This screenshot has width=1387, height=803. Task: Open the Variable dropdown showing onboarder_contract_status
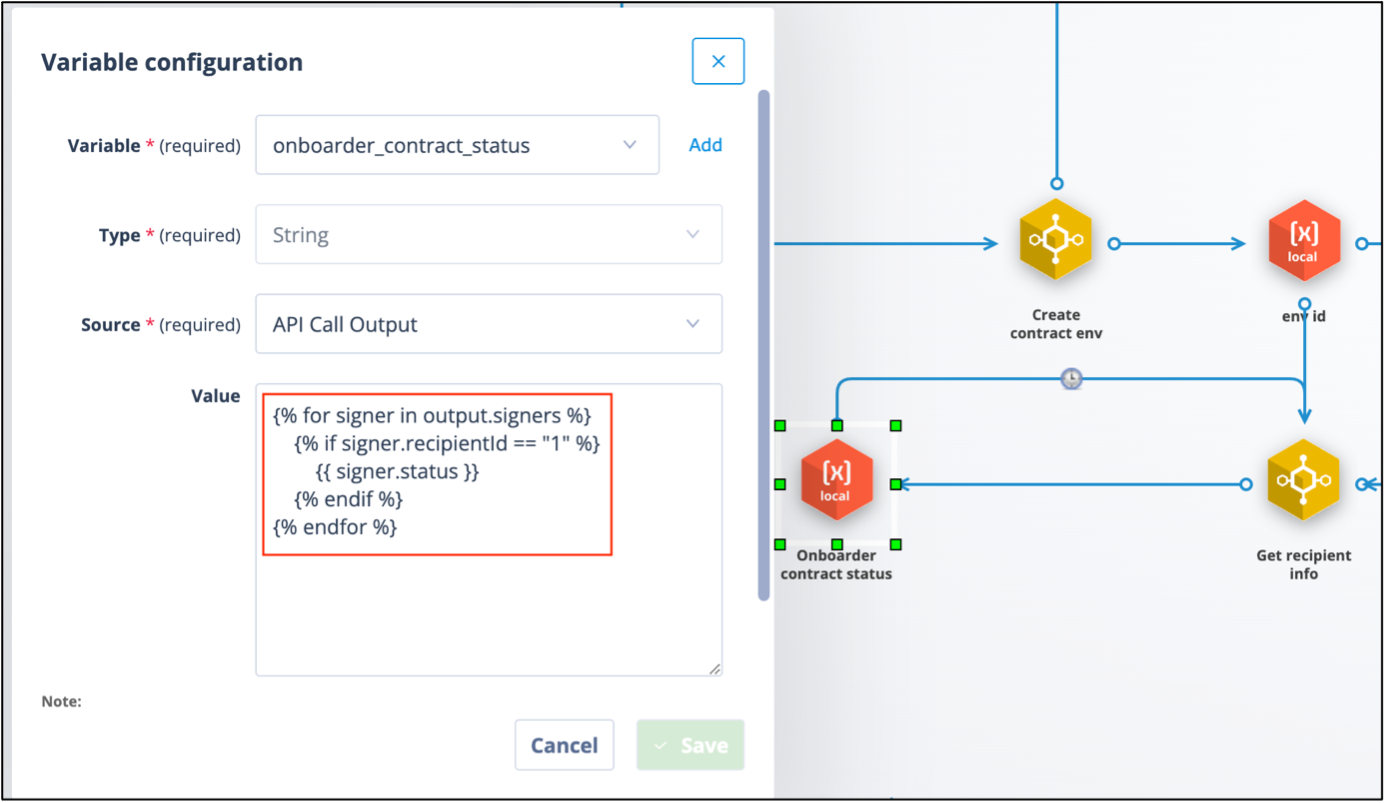tap(457, 145)
